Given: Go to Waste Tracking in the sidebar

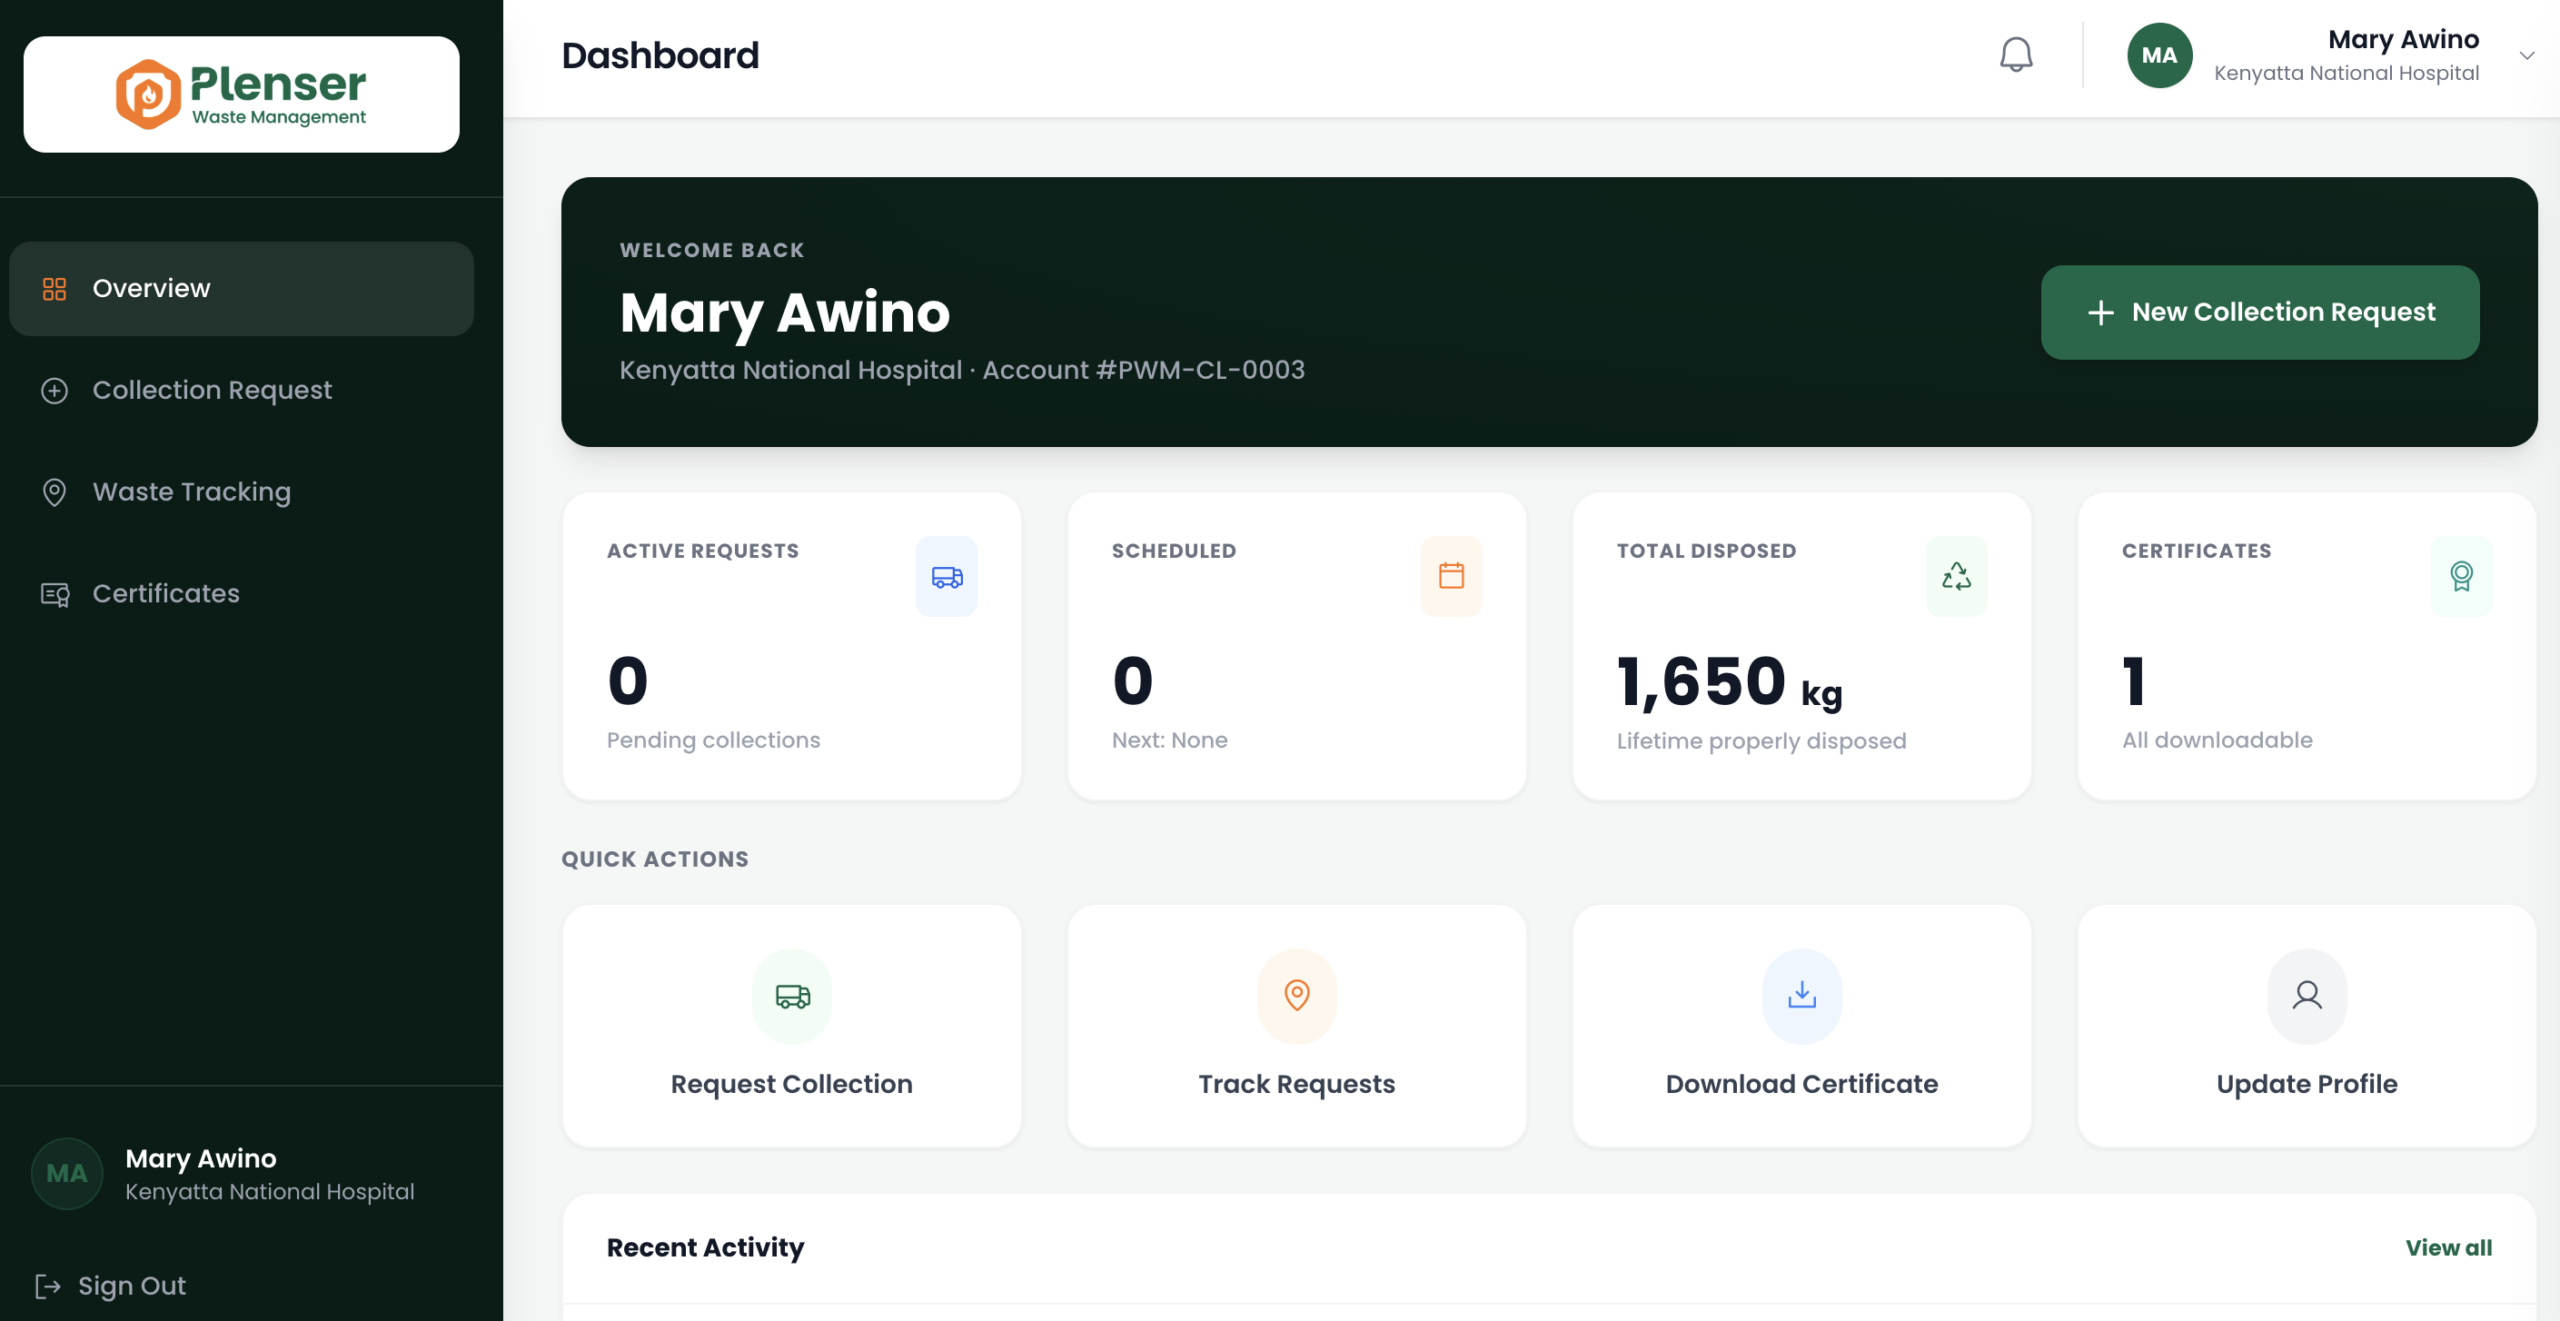Looking at the screenshot, I should tap(241, 492).
